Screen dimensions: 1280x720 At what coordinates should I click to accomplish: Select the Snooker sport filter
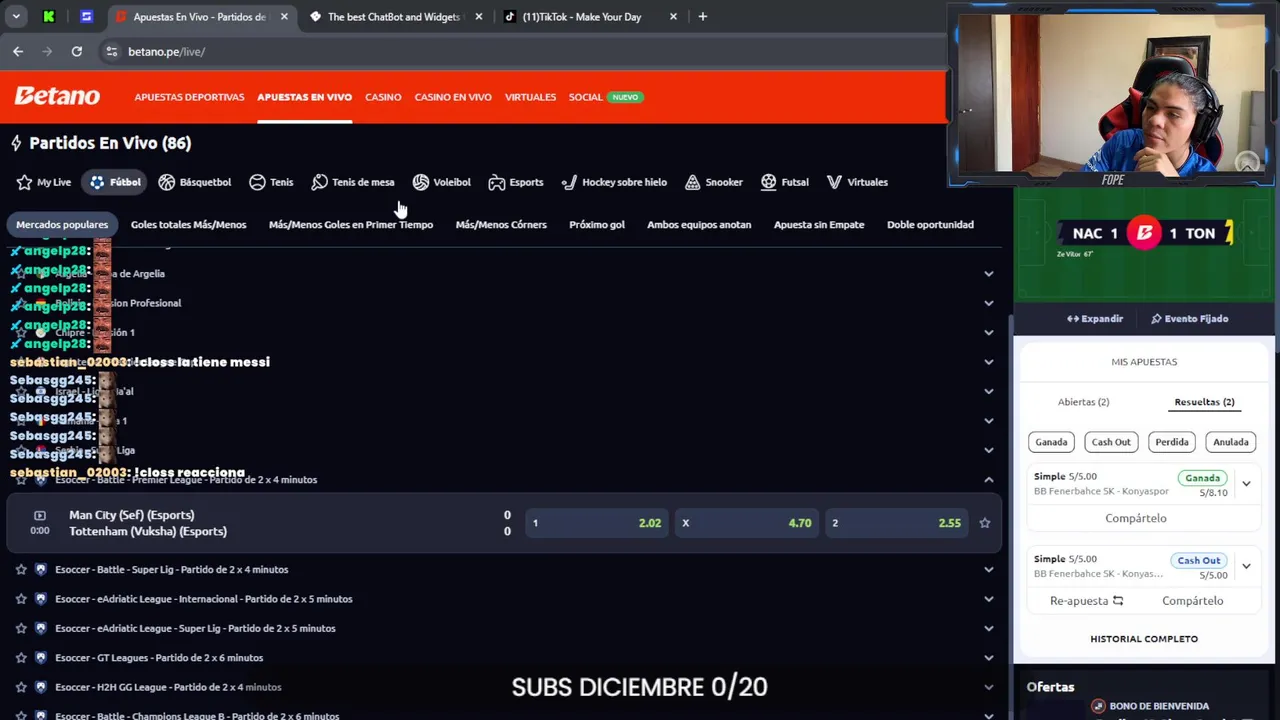click(x=714, y=182)
